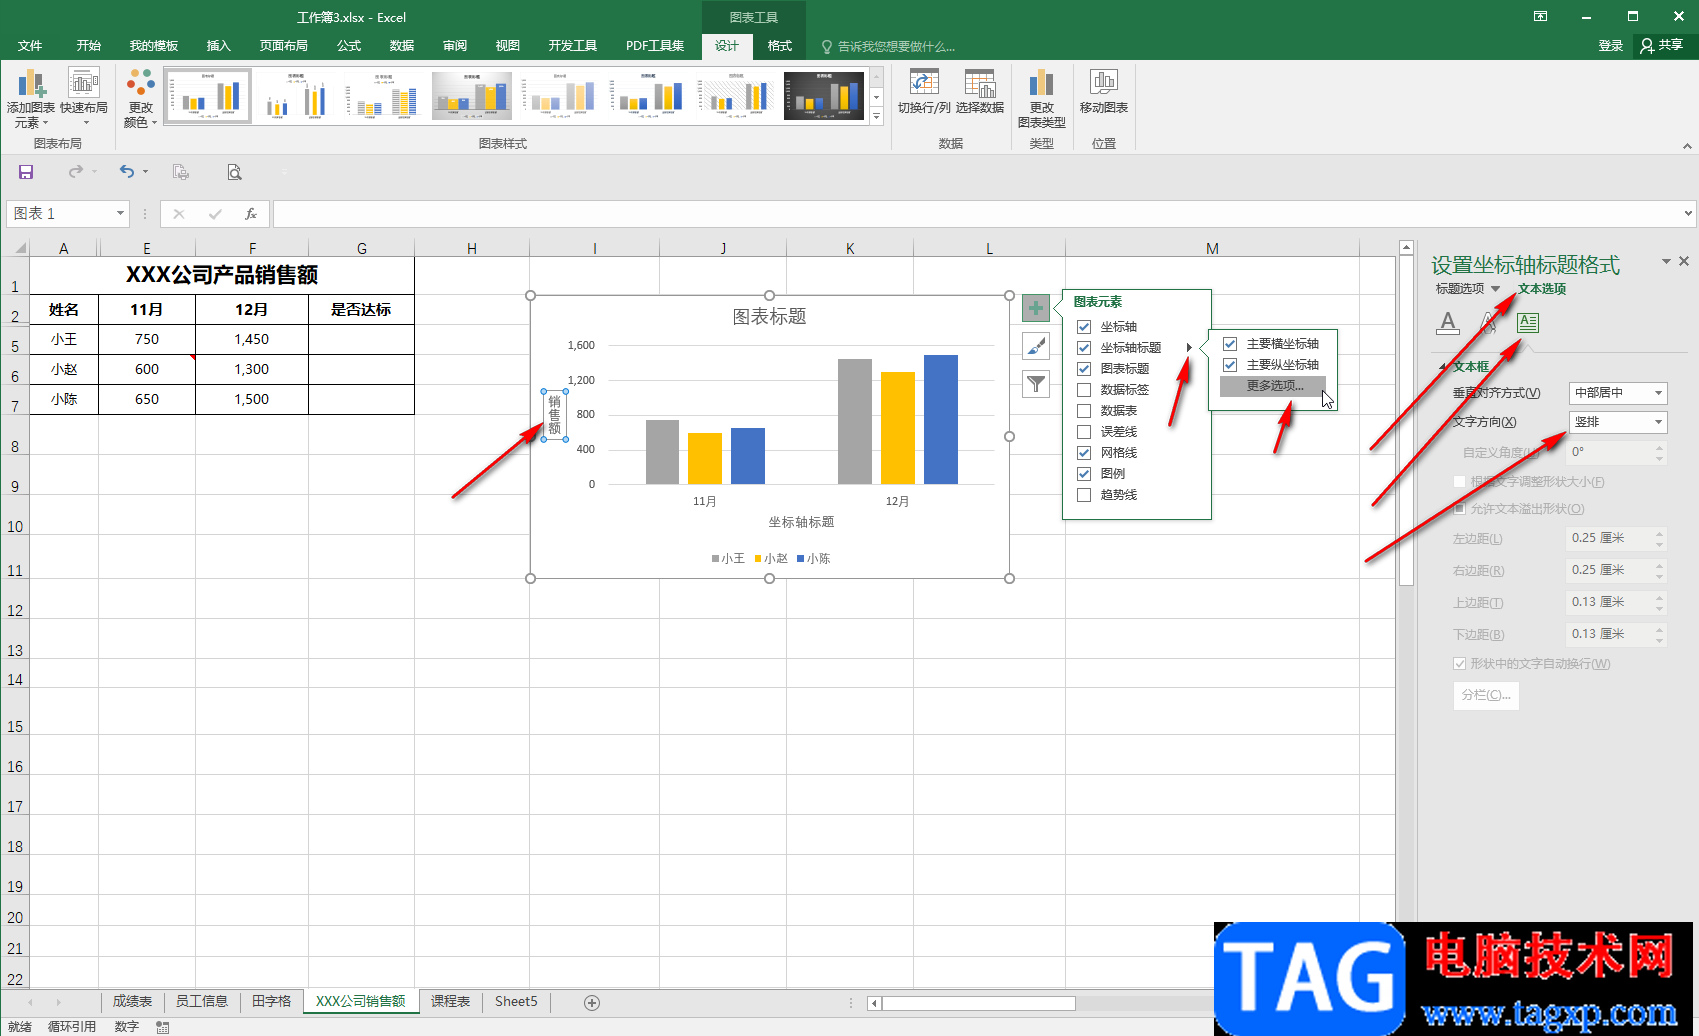Click Ribbon Display Options icon
The width and height of the screenshot is (1699, 1036).
[x=1541, y=16]
